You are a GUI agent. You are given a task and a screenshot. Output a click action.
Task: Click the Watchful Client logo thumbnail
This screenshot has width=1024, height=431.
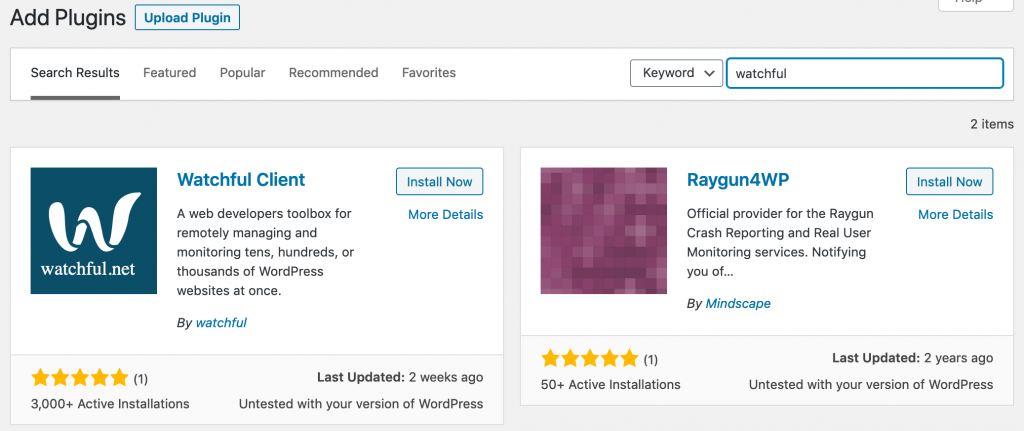click(94, 231)
